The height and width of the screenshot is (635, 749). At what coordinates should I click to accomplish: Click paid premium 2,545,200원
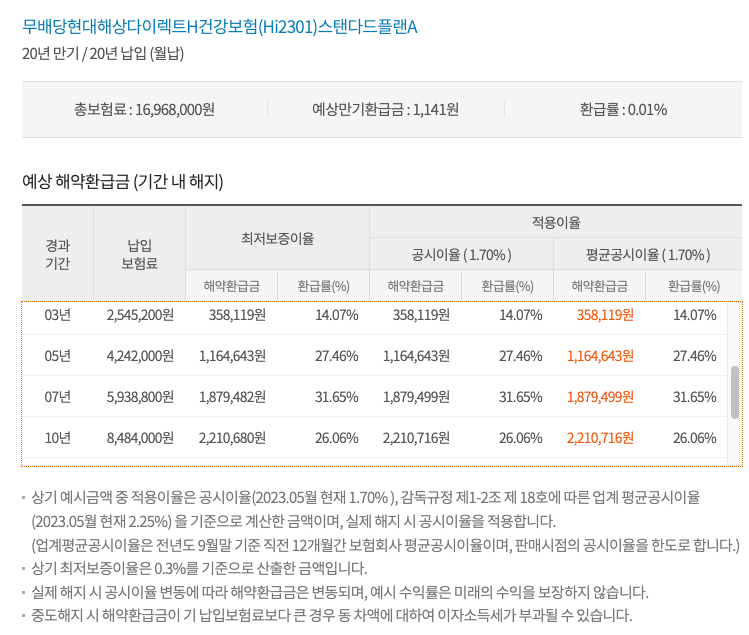coord(140,315)
